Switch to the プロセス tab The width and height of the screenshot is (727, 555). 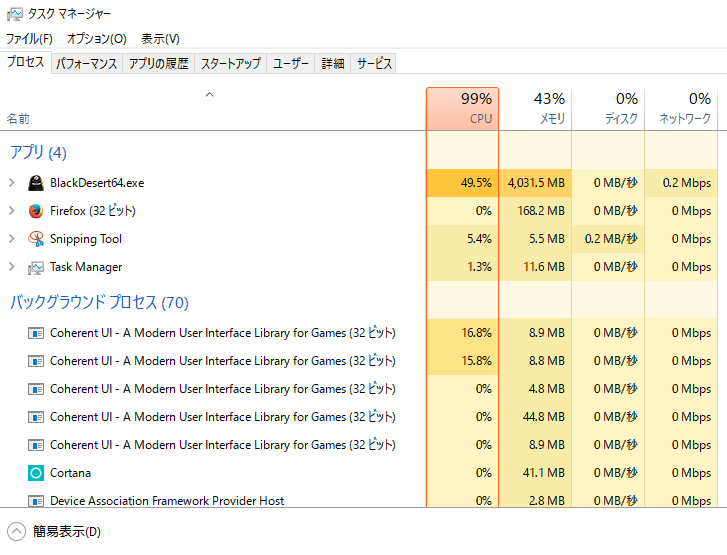pos(26,62)
